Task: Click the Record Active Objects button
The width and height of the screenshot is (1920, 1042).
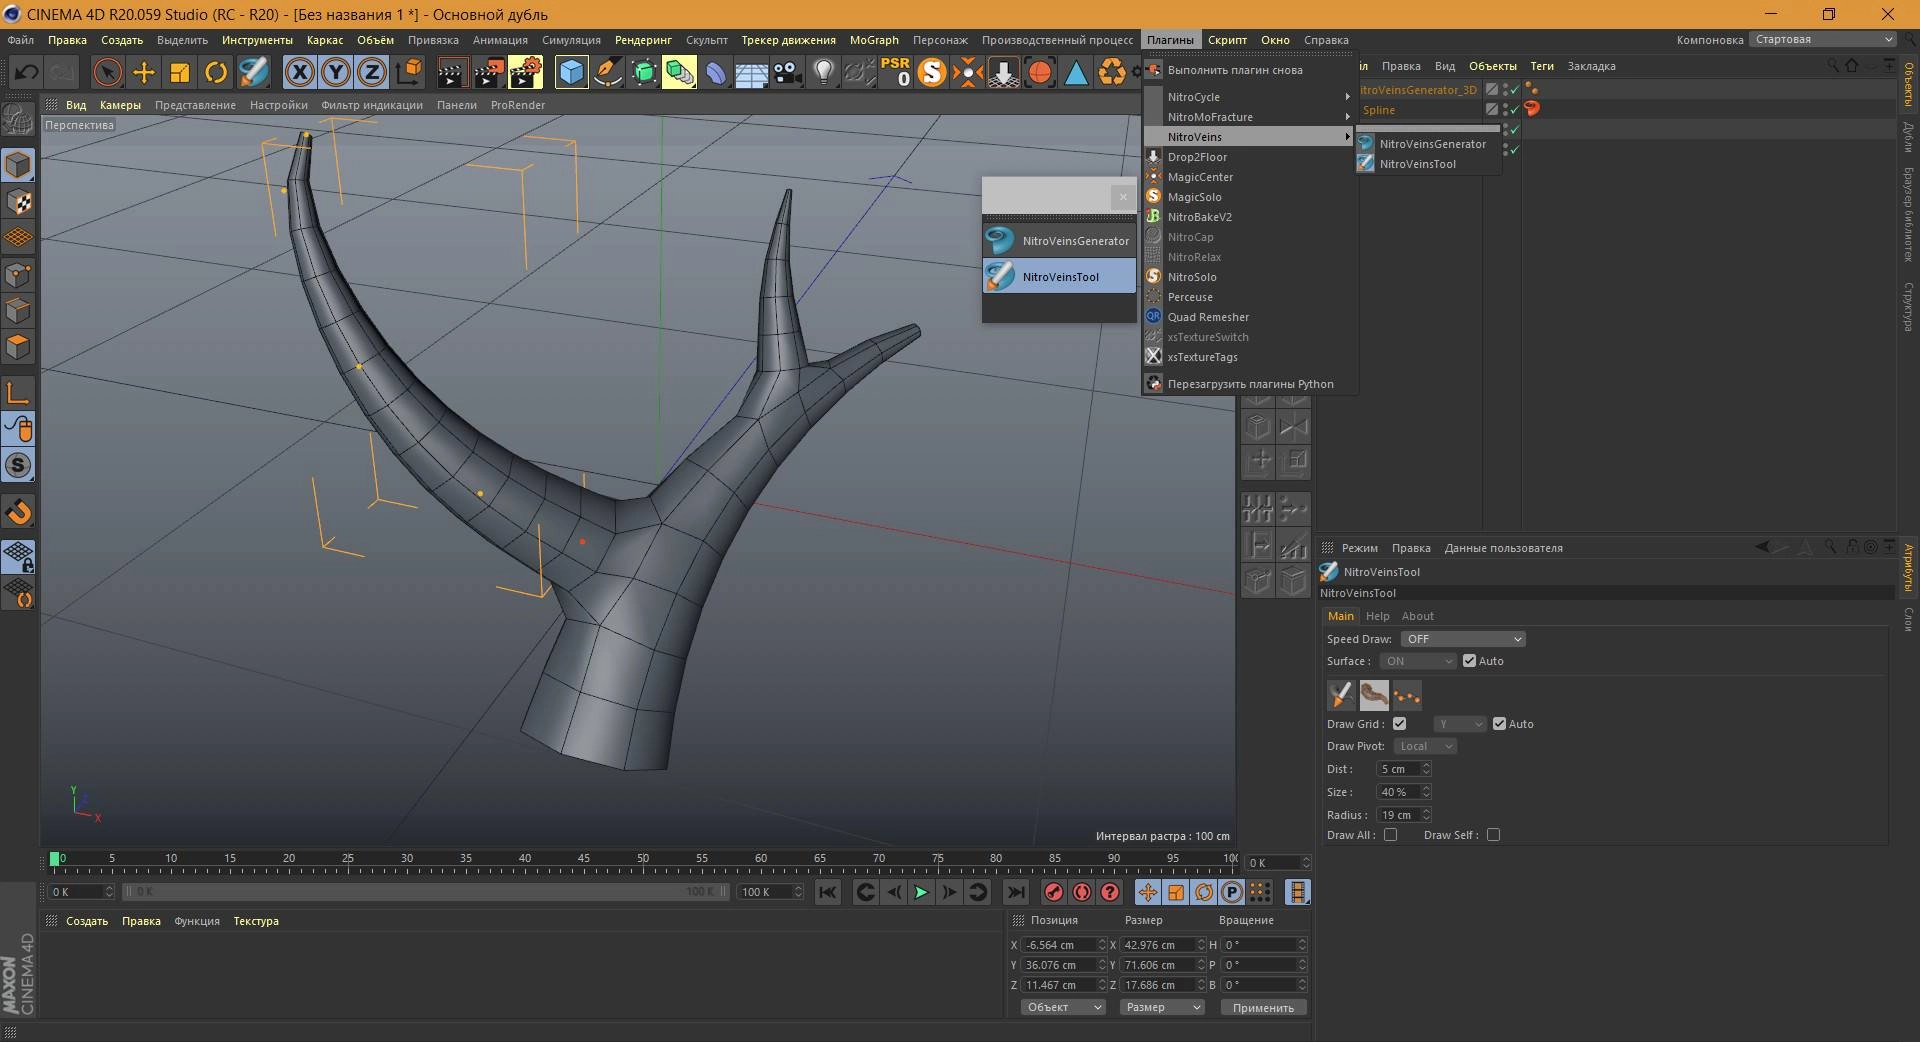Action: pyautogui.click(x=1054, y=892)
